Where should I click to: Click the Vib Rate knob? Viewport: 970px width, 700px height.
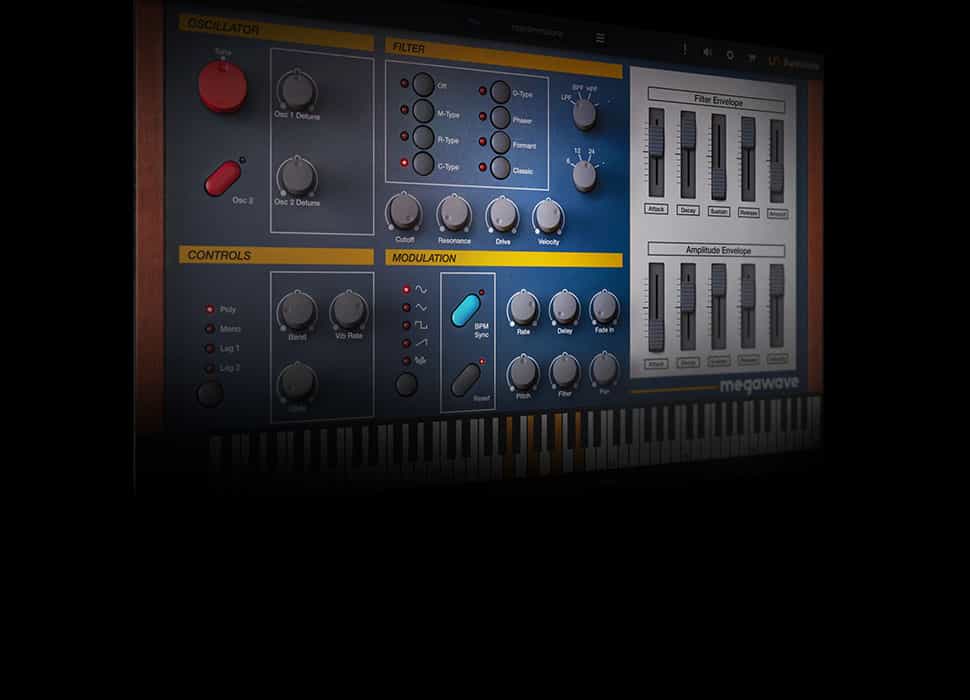349,310
